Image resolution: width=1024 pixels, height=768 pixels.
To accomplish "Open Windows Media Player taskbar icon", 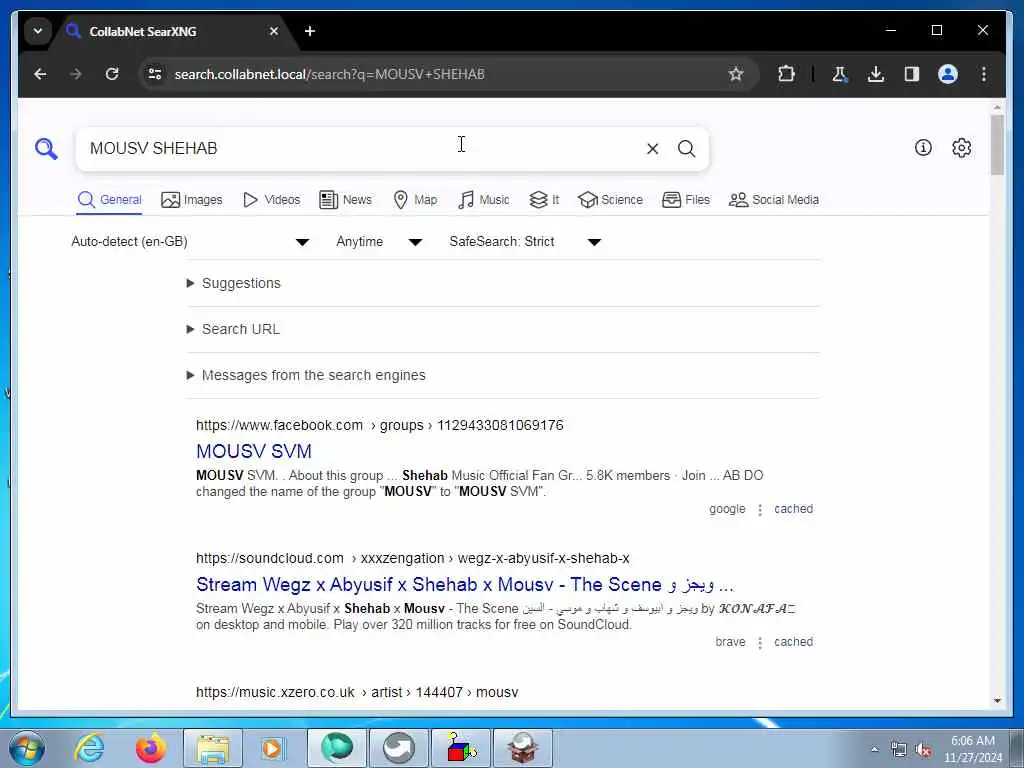I will coord(272,748).
